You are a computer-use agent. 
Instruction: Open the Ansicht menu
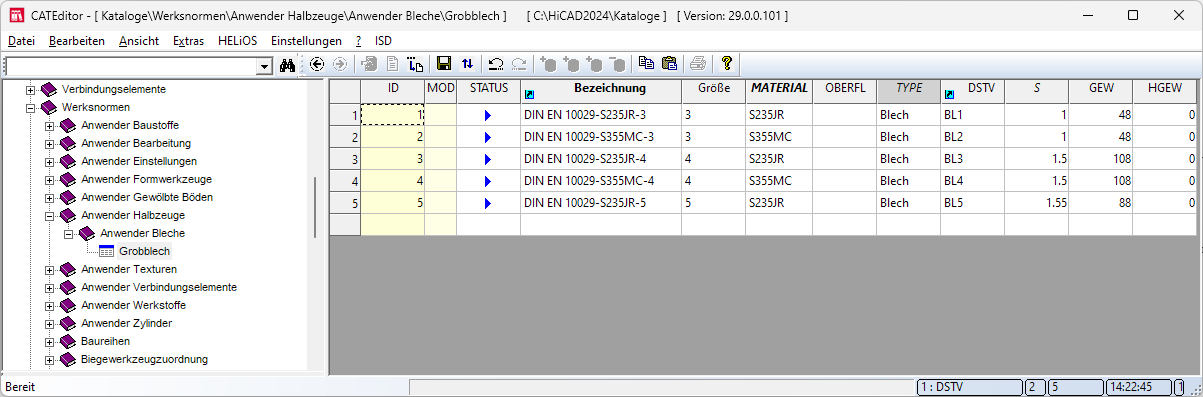(138, 41)
